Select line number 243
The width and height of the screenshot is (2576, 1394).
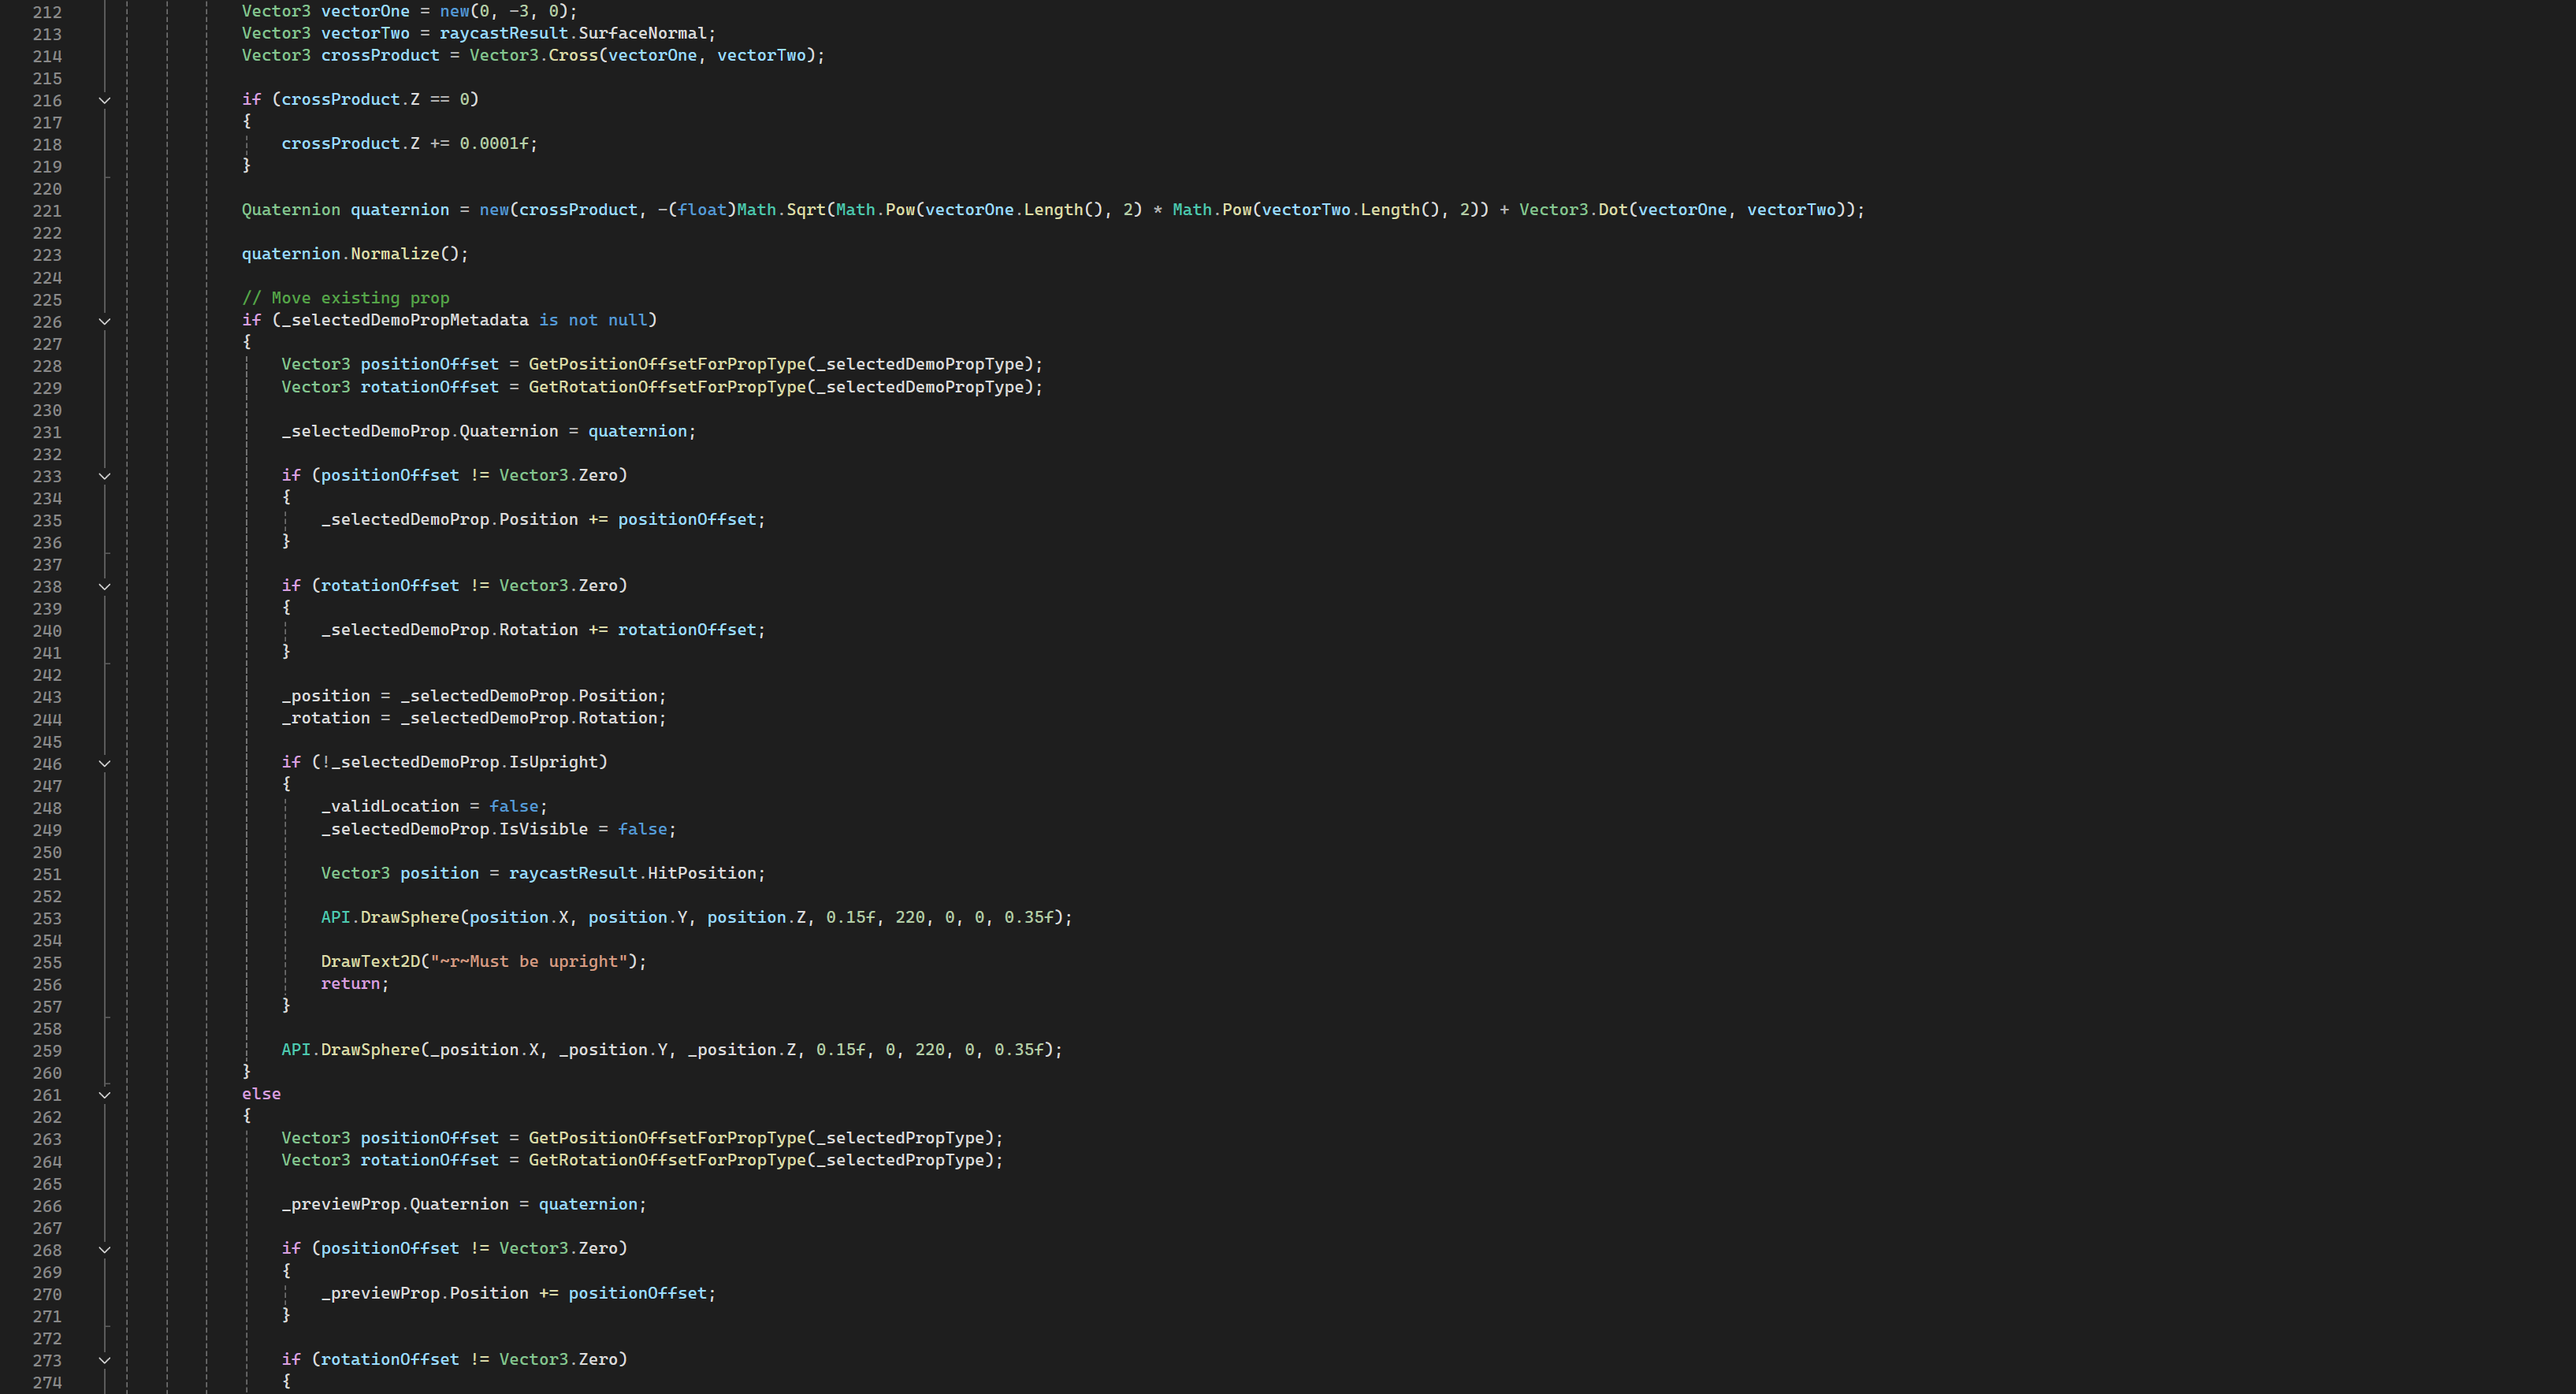[46, 697]
